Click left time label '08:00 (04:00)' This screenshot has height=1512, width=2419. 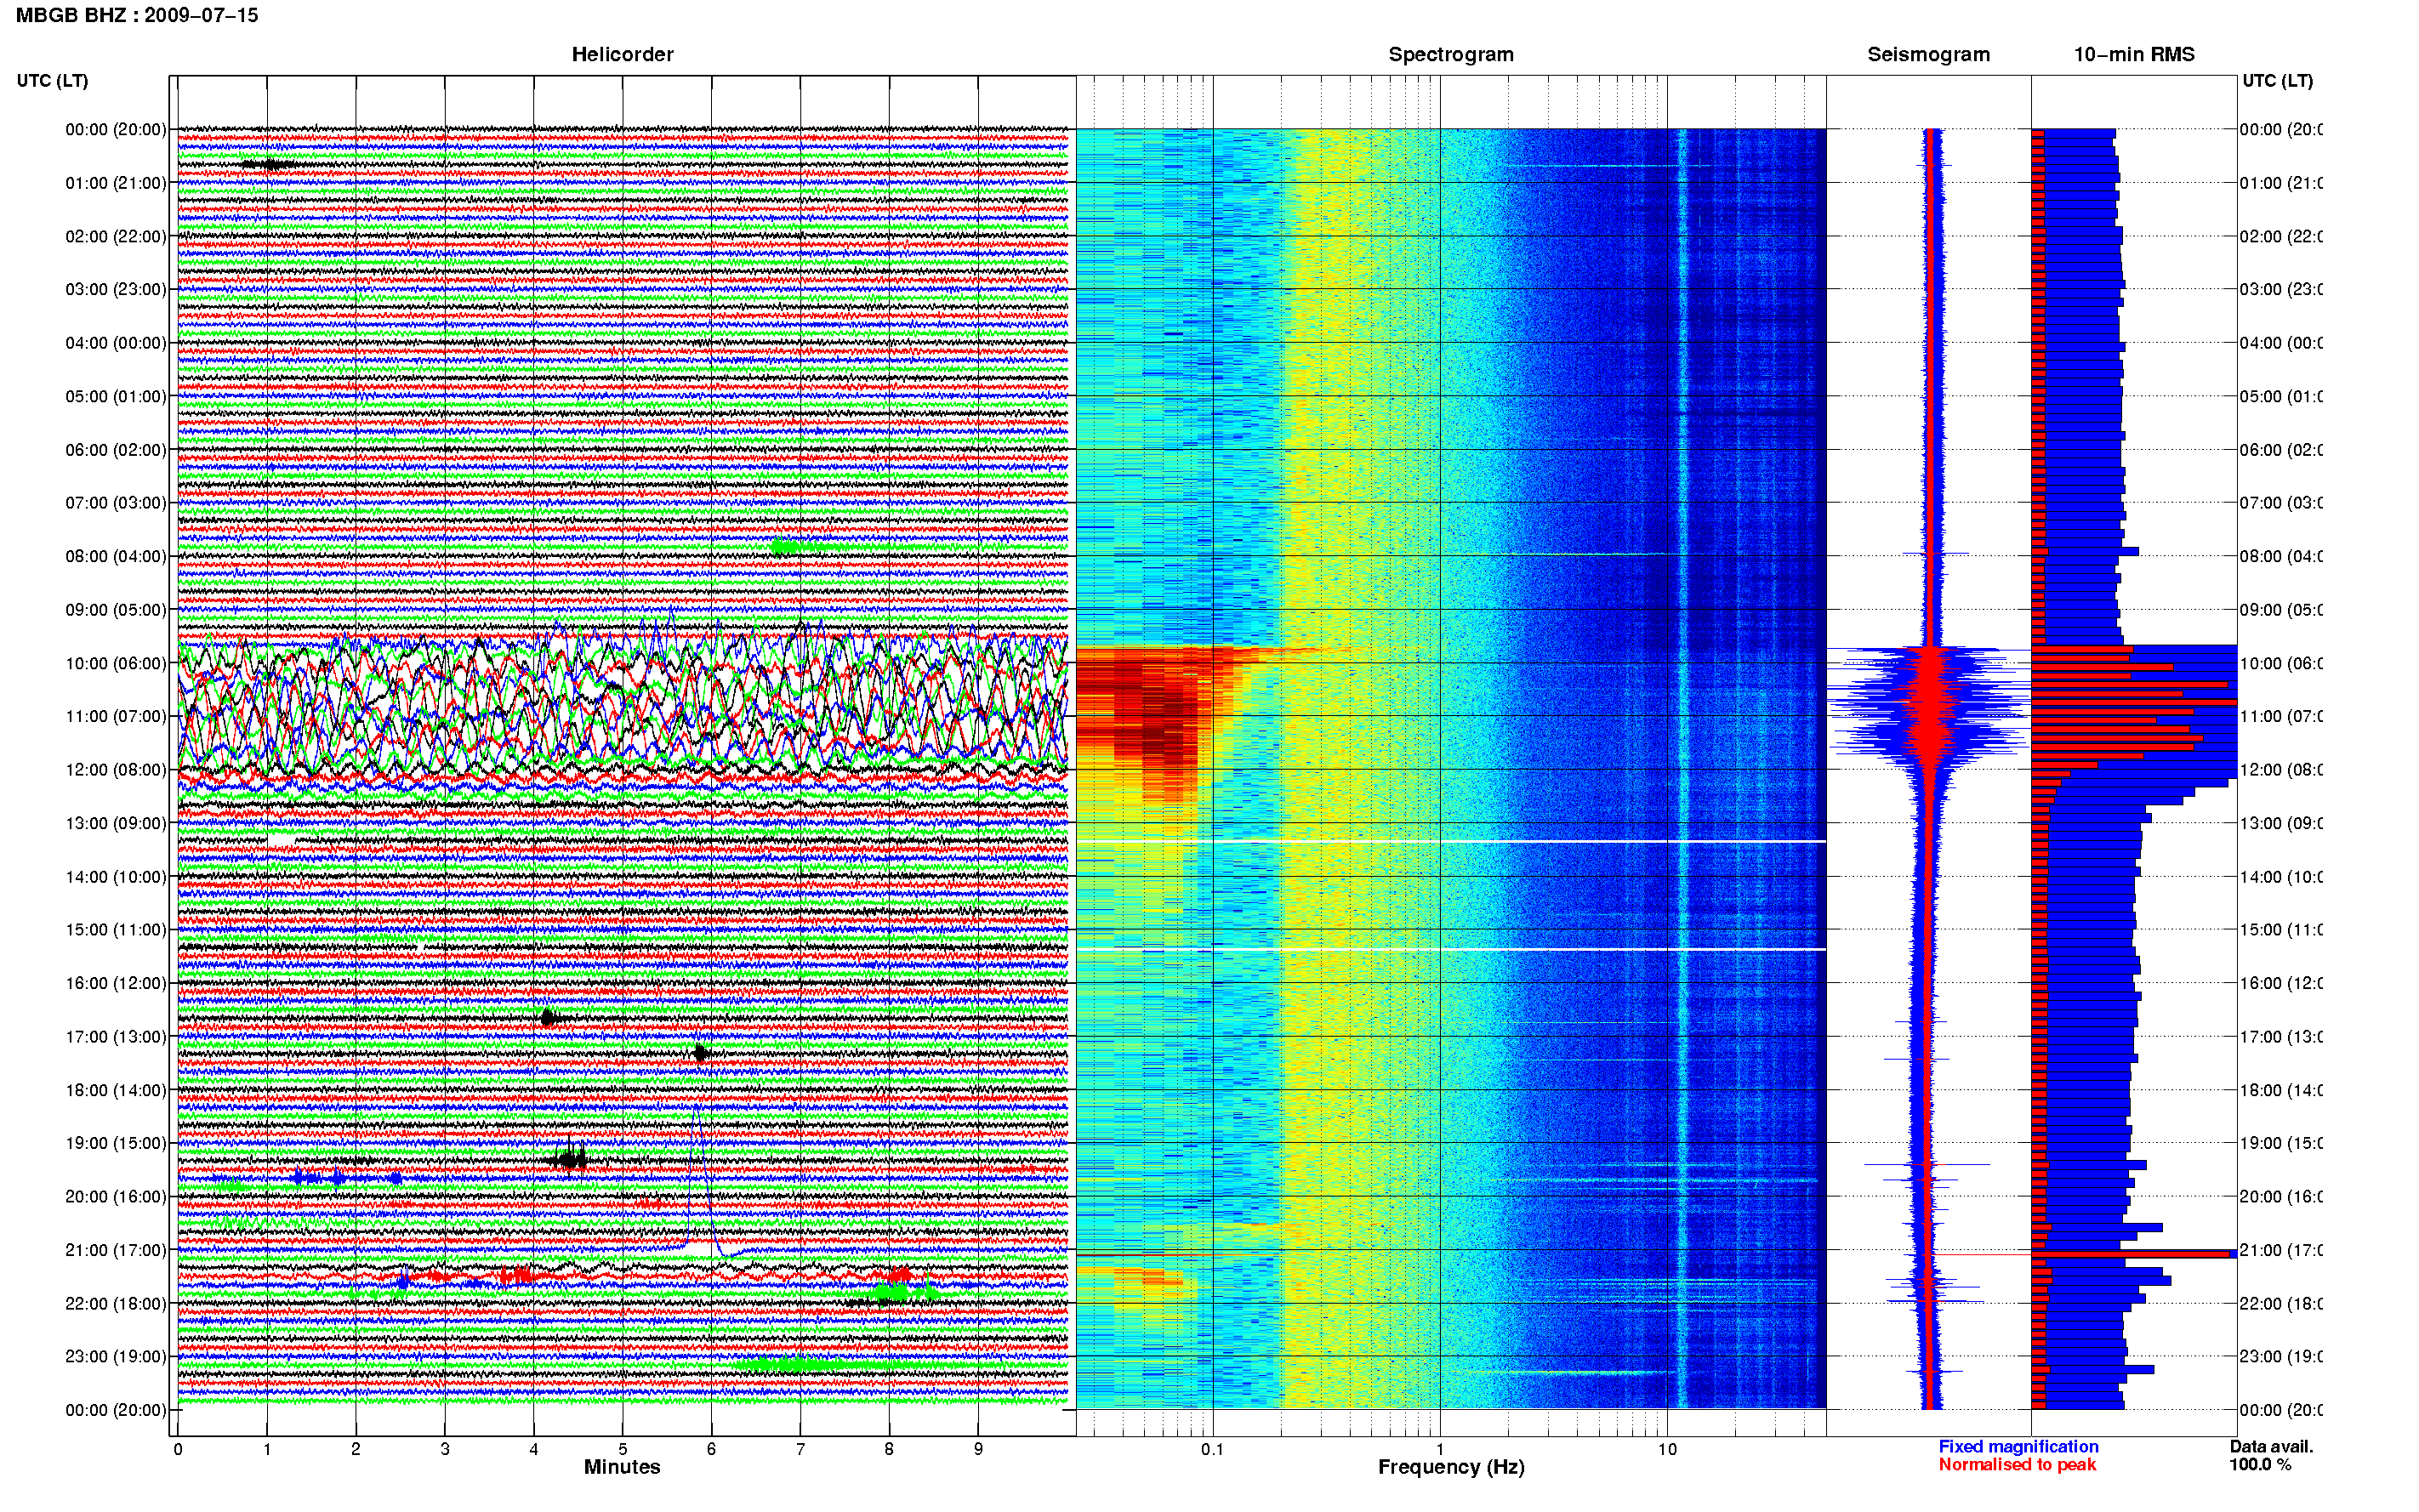116,556
